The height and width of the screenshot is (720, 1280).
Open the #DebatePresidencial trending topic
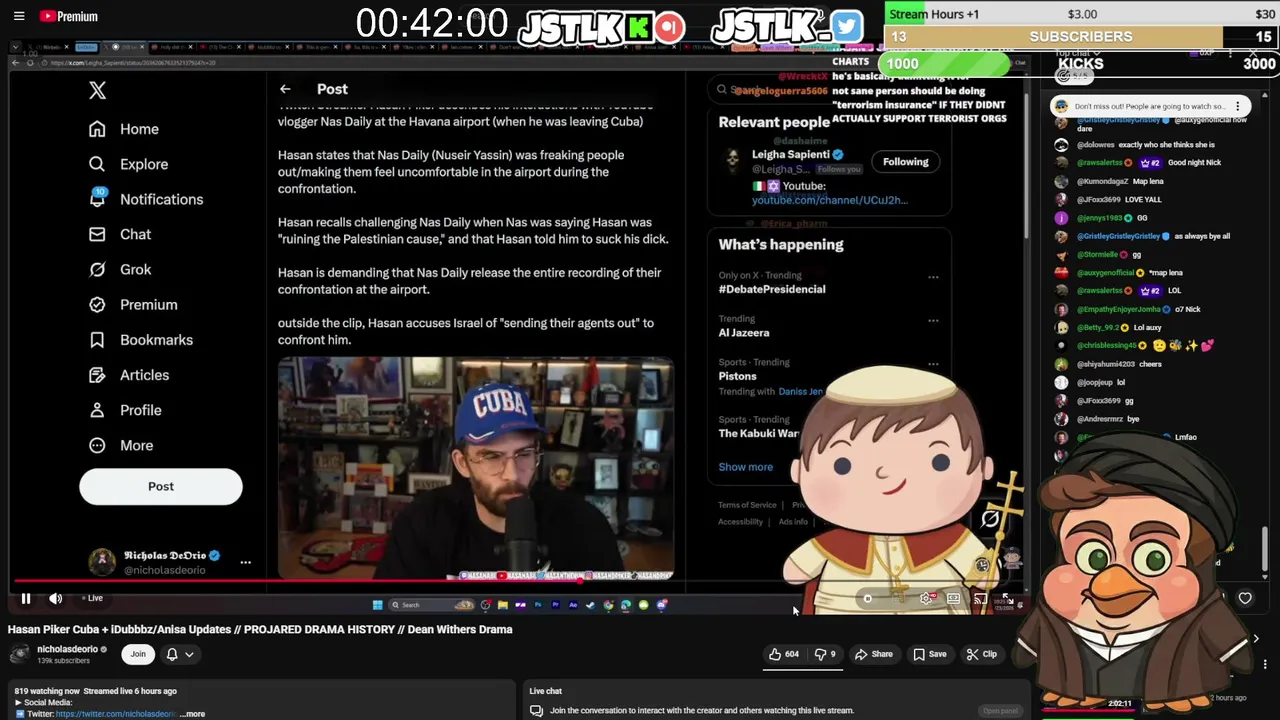click(771, 289)
